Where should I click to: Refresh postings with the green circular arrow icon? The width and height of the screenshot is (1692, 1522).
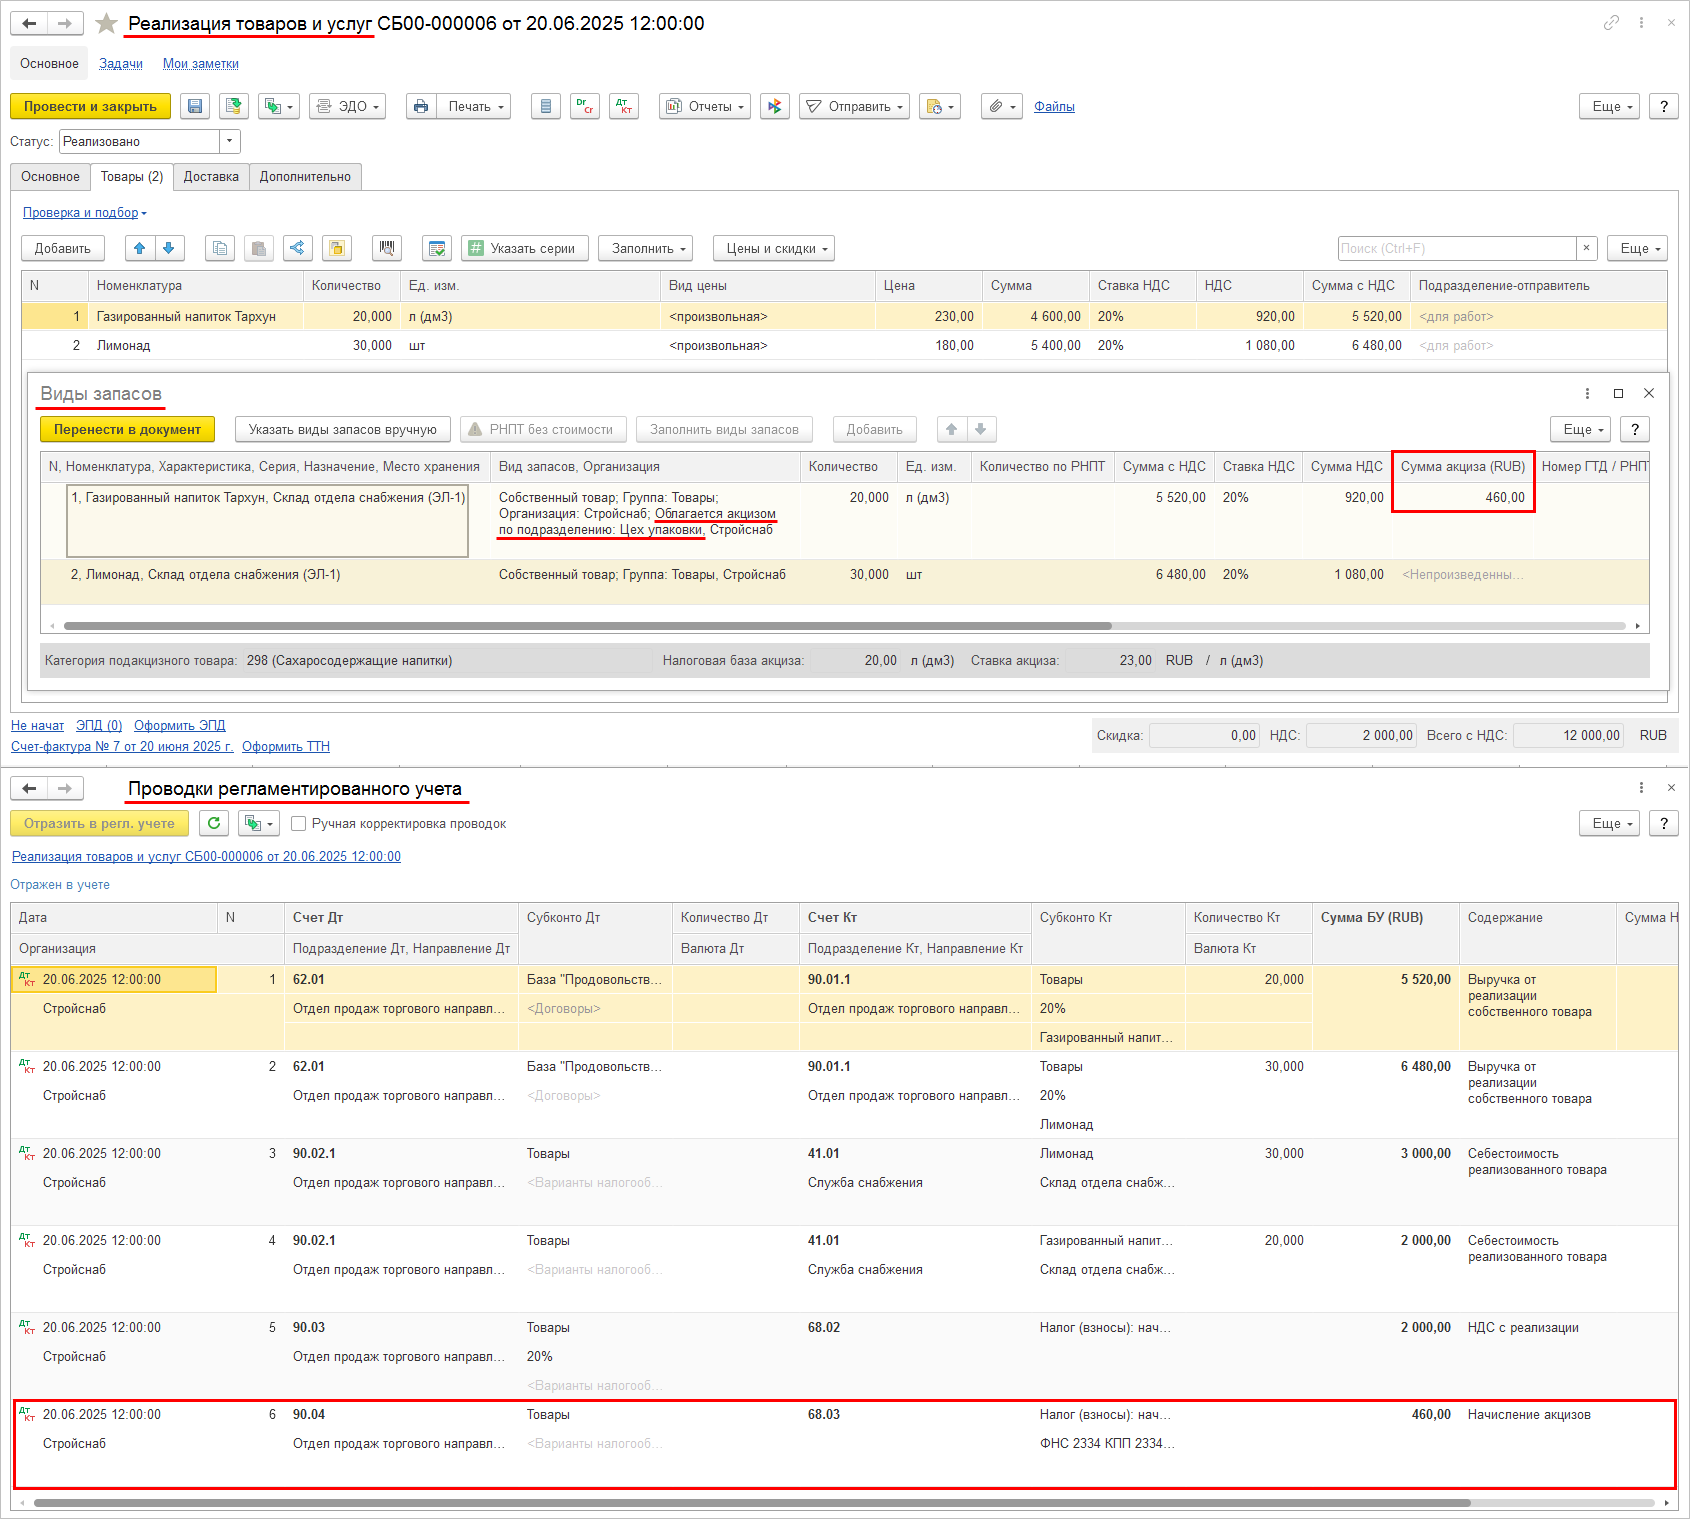pyautogui.click(x=214, y=823)
